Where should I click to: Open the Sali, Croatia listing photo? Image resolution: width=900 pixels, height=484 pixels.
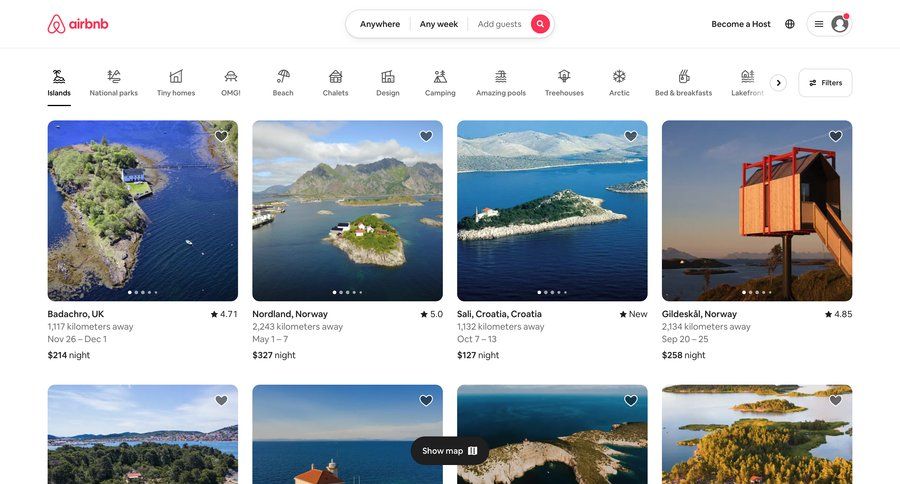pos(552,210)
